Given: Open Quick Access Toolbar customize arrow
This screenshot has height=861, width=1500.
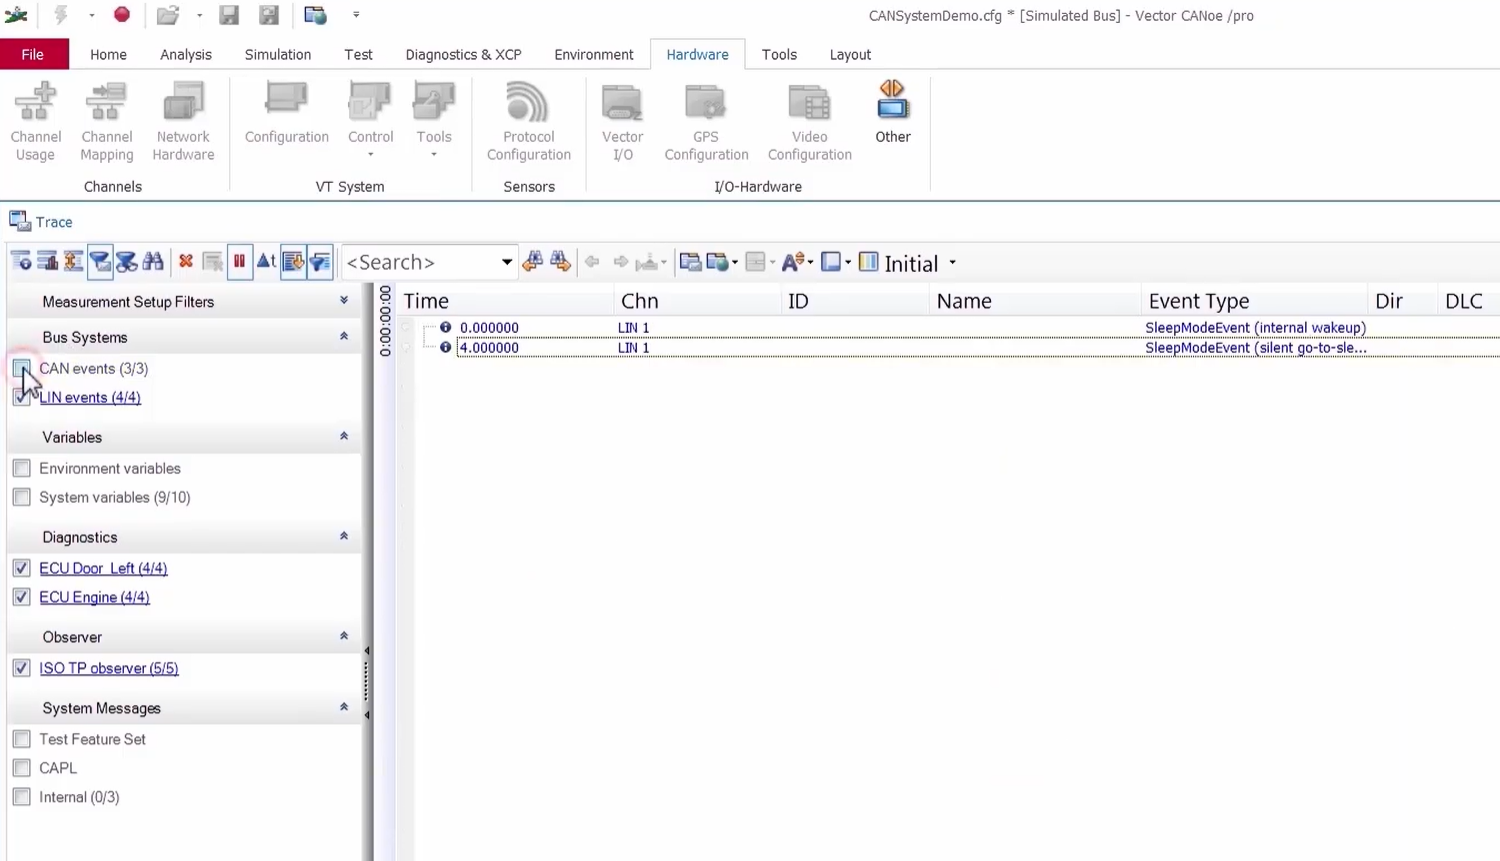Looking at the screenshot, I should (356, 15).
